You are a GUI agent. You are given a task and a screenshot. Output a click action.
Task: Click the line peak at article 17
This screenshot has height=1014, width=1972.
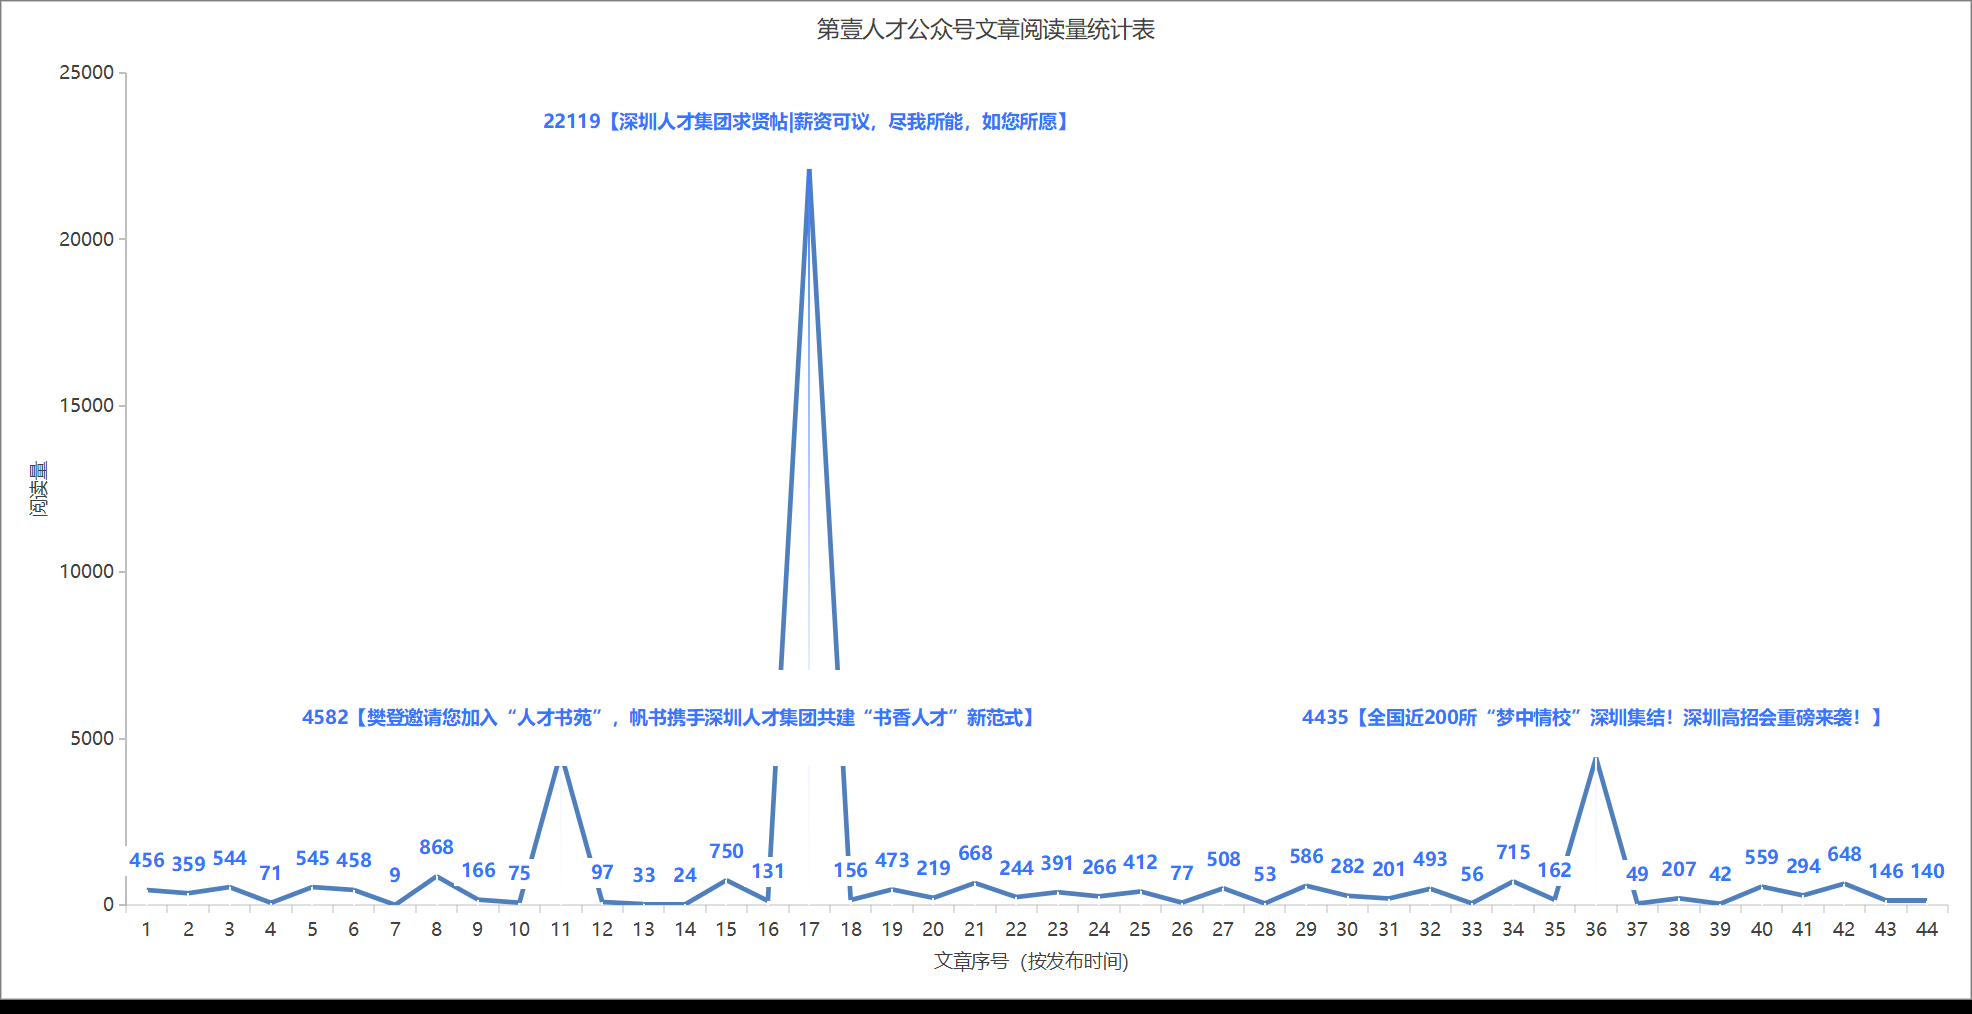tap(809, 171)
